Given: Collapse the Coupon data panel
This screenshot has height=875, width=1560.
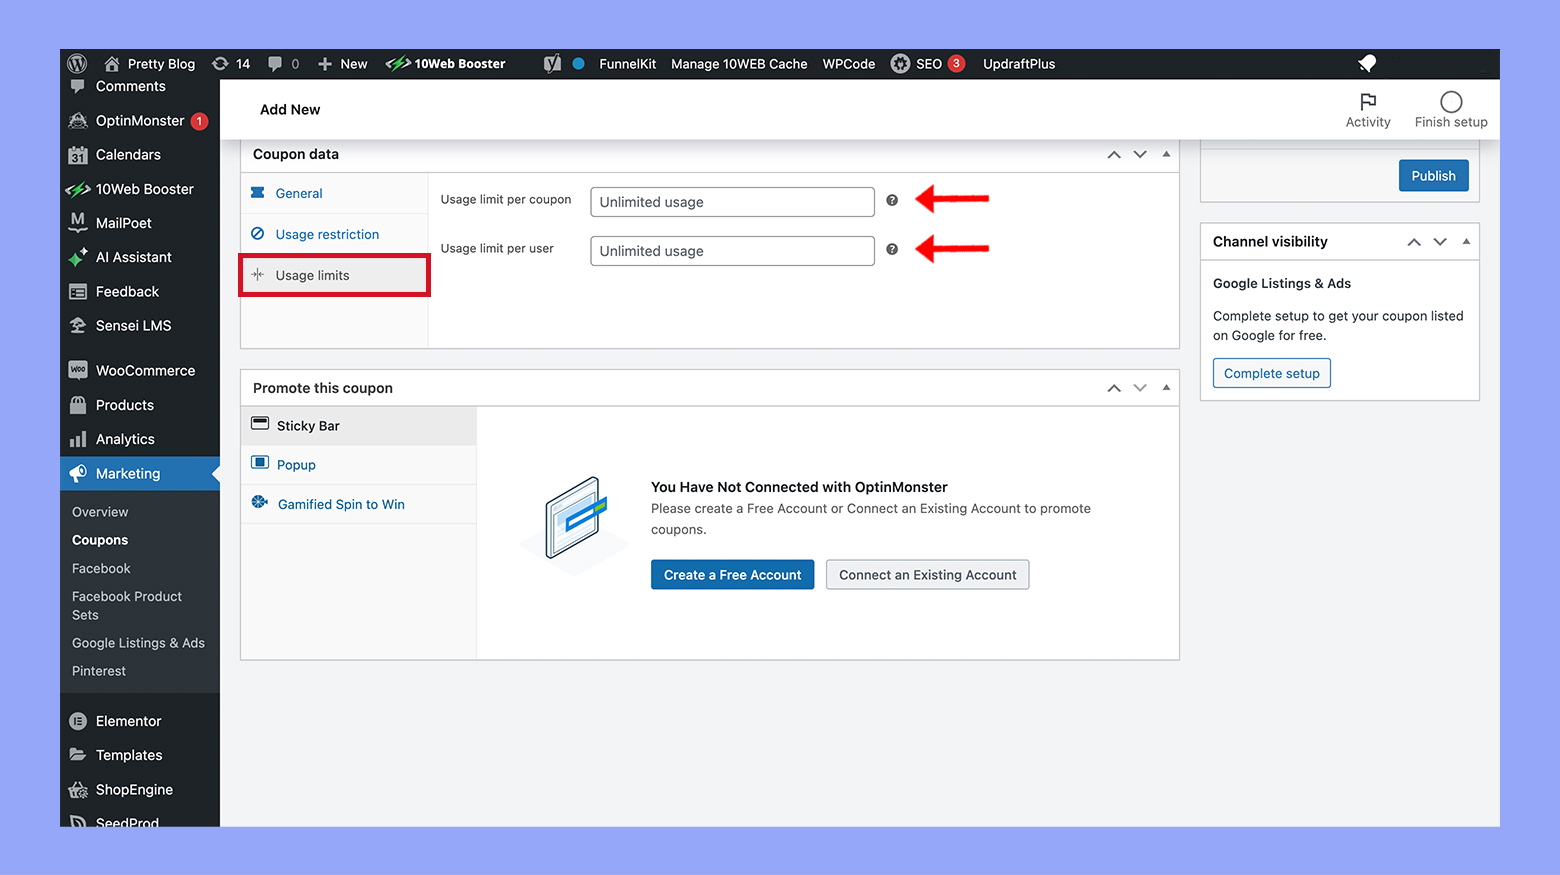Looking at the screenshot, I should tap(1166, 154).
